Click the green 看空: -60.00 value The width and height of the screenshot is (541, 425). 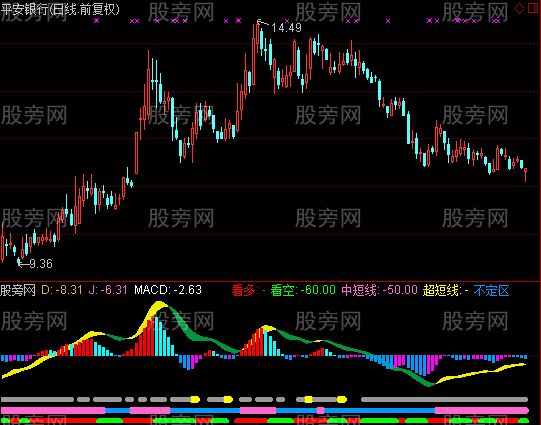coord(303,290)
